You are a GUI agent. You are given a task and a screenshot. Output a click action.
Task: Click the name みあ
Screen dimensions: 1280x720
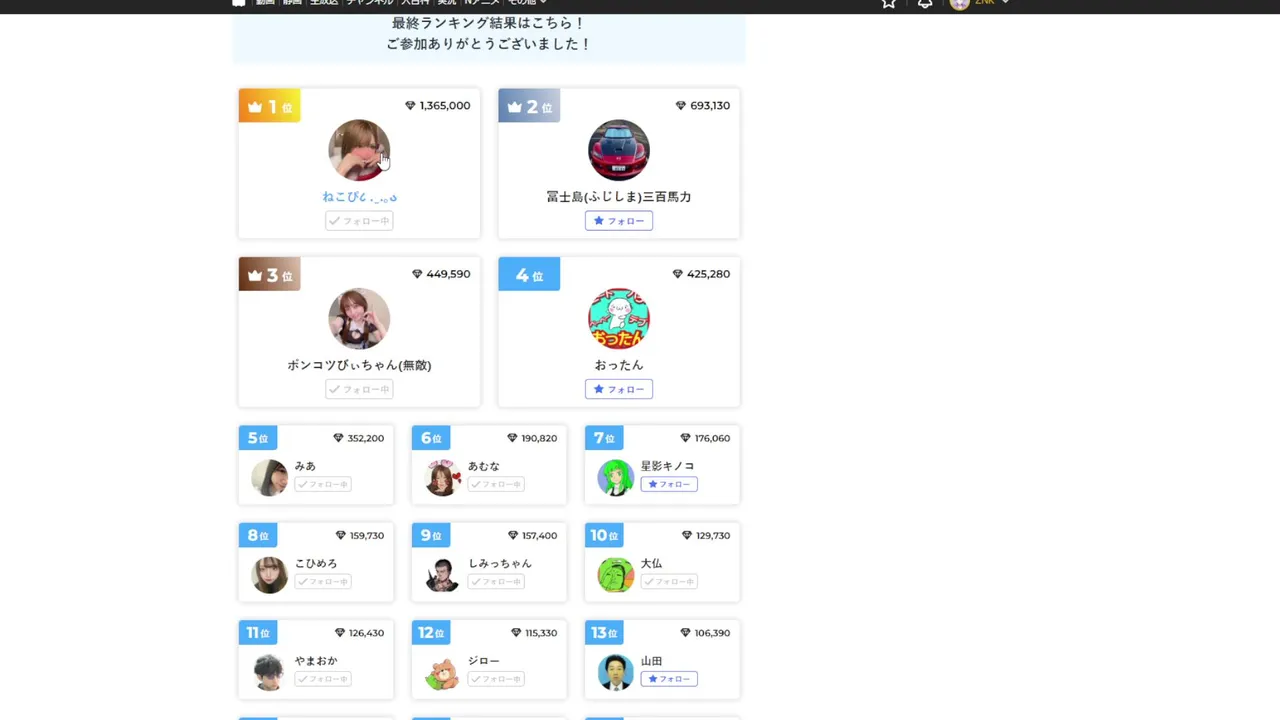click(305, 466)
